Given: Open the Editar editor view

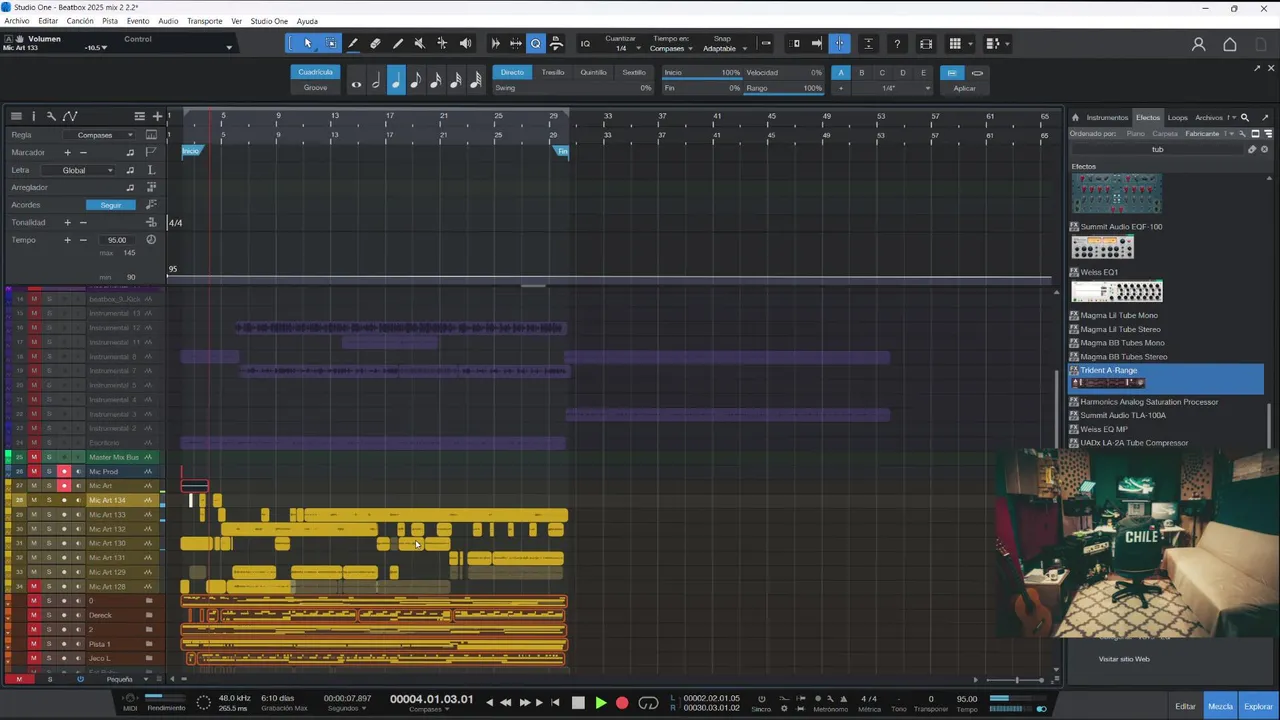Looking at the screenshot, I should [1185, 706].
